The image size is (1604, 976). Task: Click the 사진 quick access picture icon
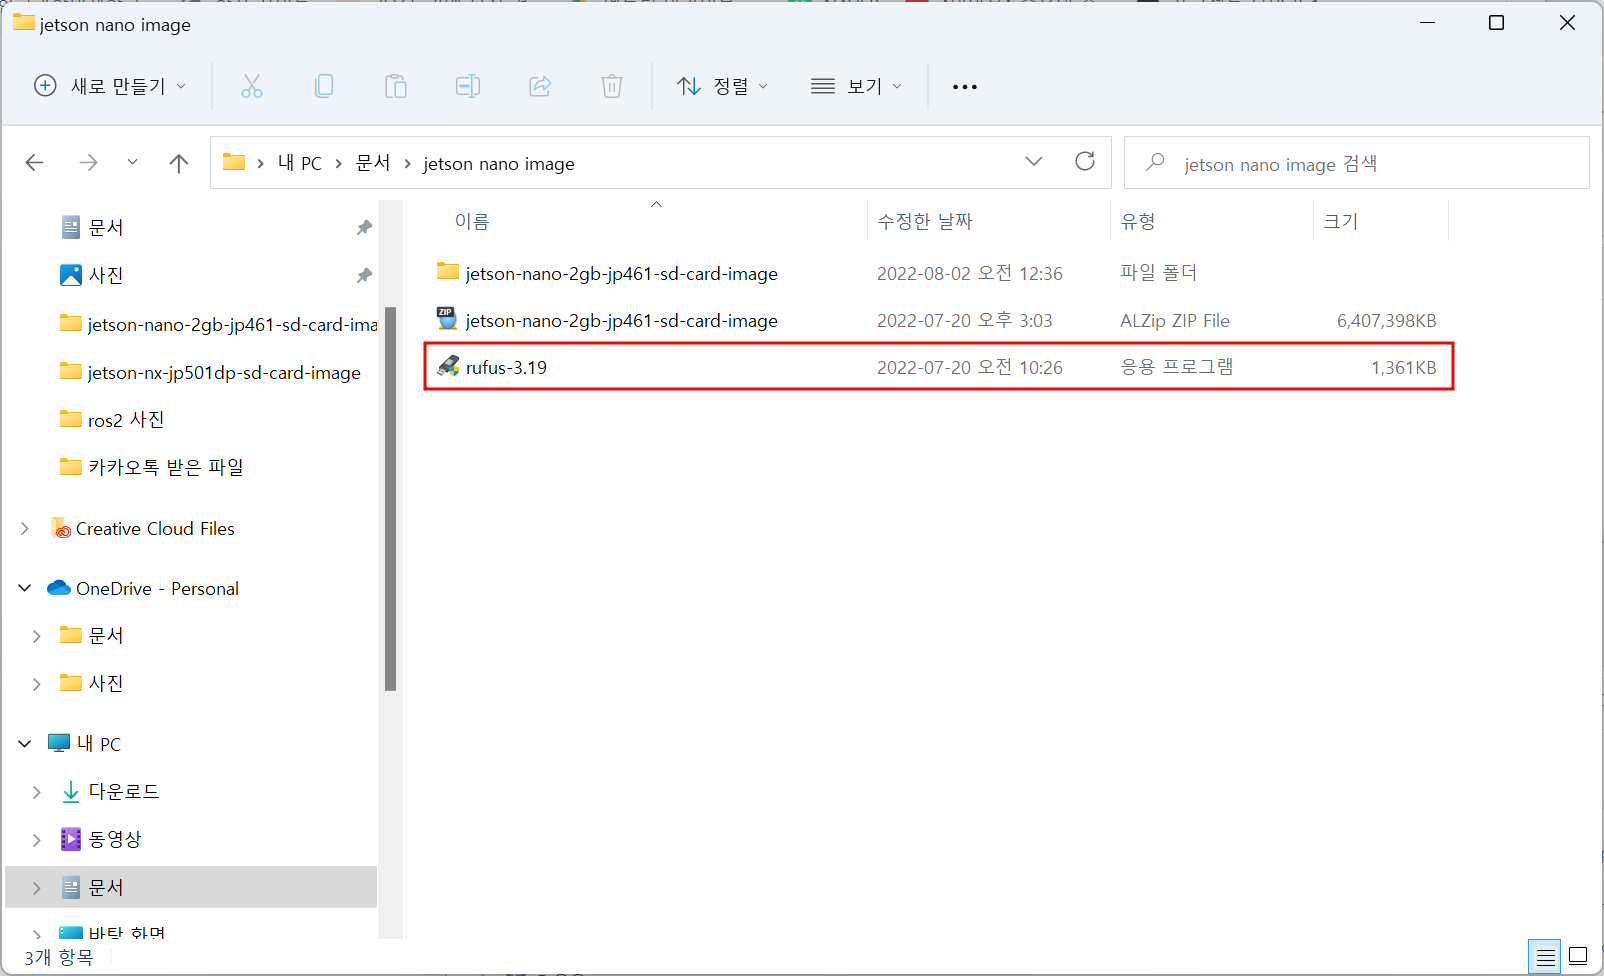click(71, 275)
